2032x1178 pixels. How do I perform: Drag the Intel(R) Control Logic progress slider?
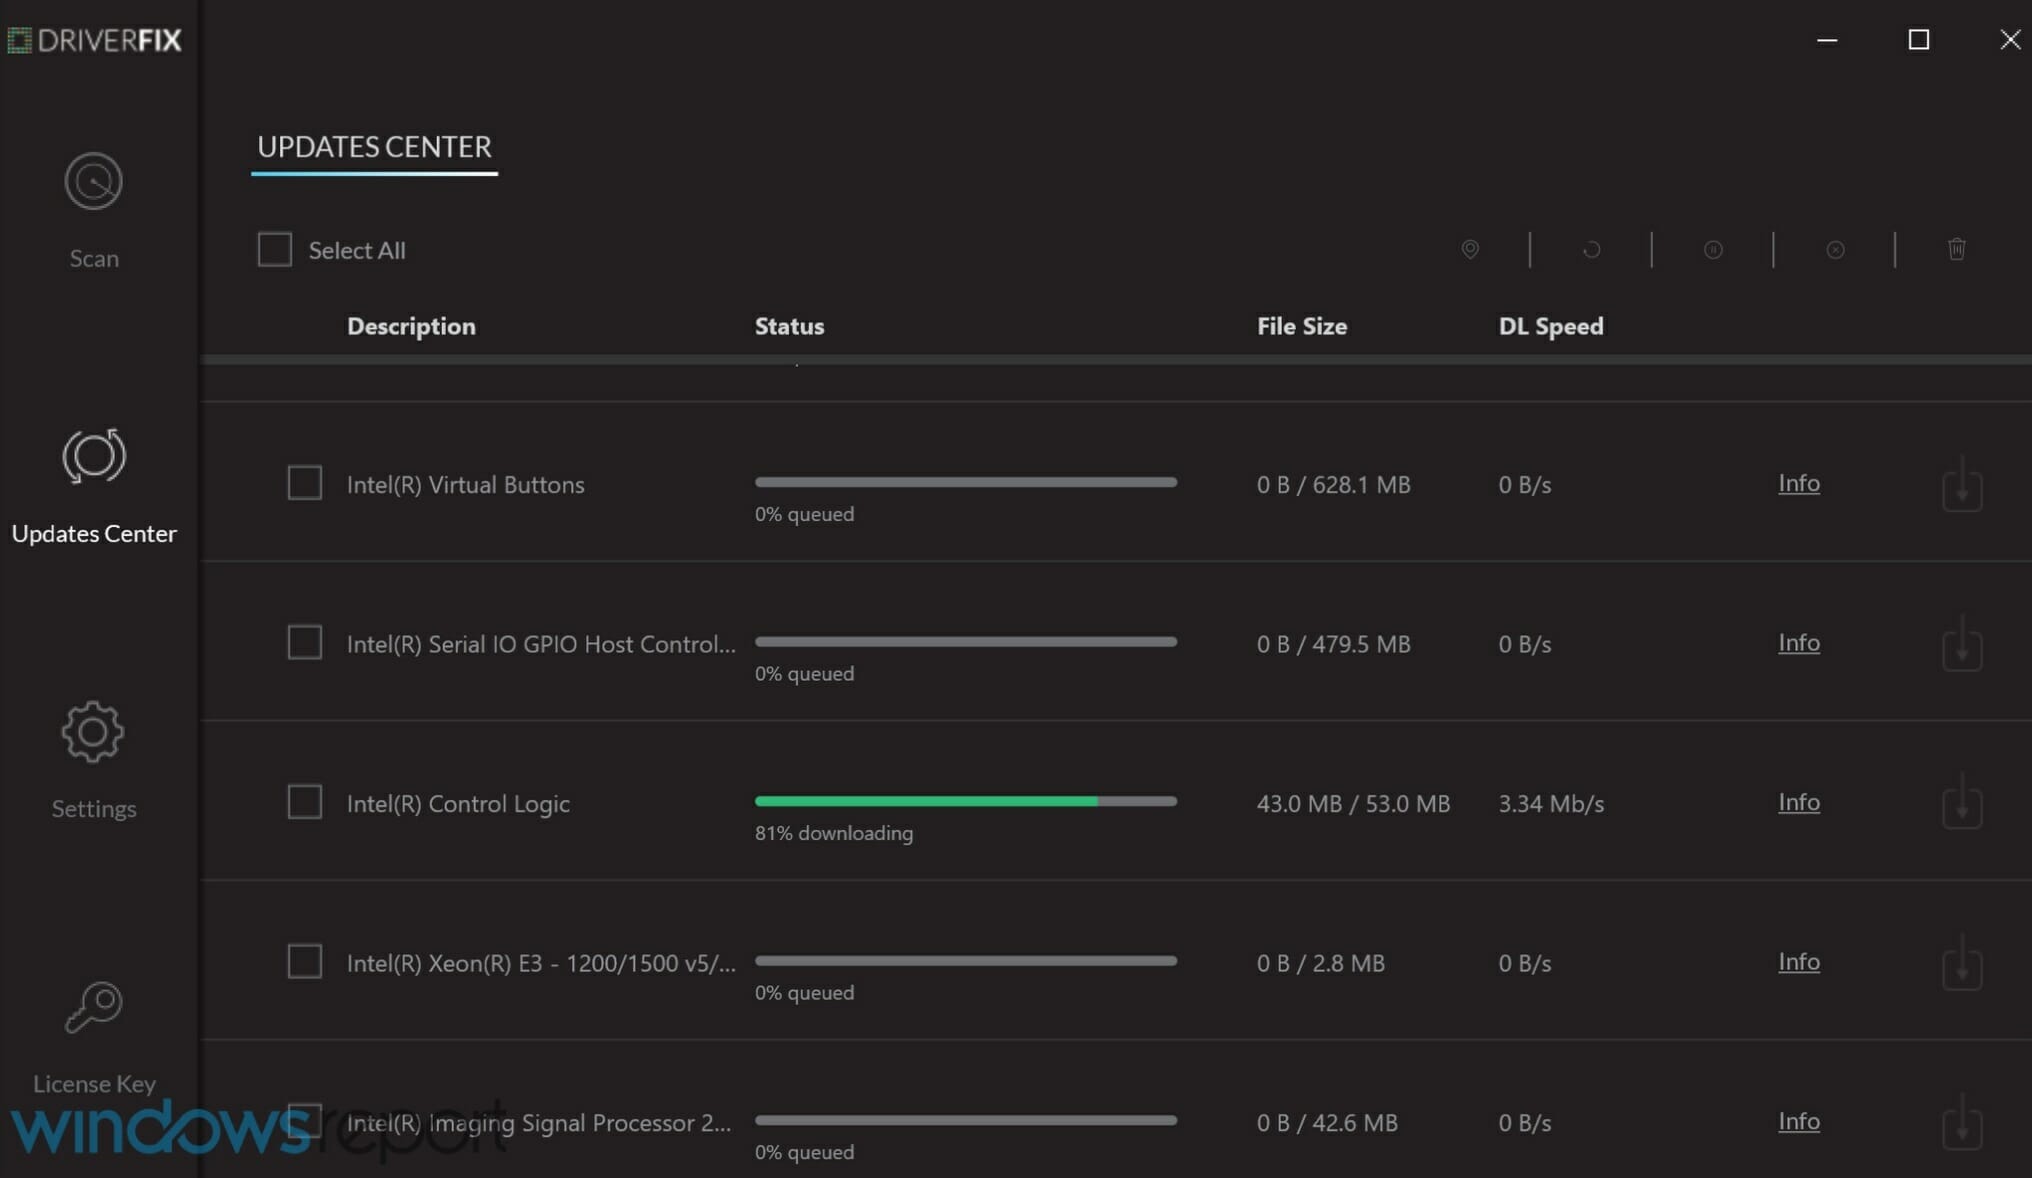1095,801
